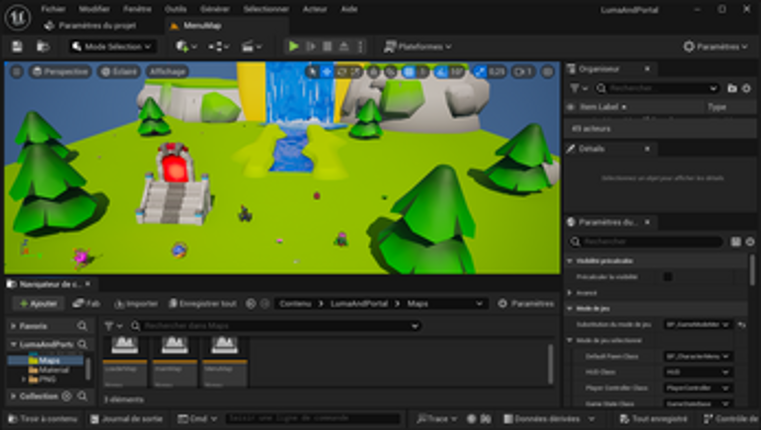Open the cinematics clapperboard dropdown
Image resolution: width=761 pixels, height=430 pixels.
[251, 47]
